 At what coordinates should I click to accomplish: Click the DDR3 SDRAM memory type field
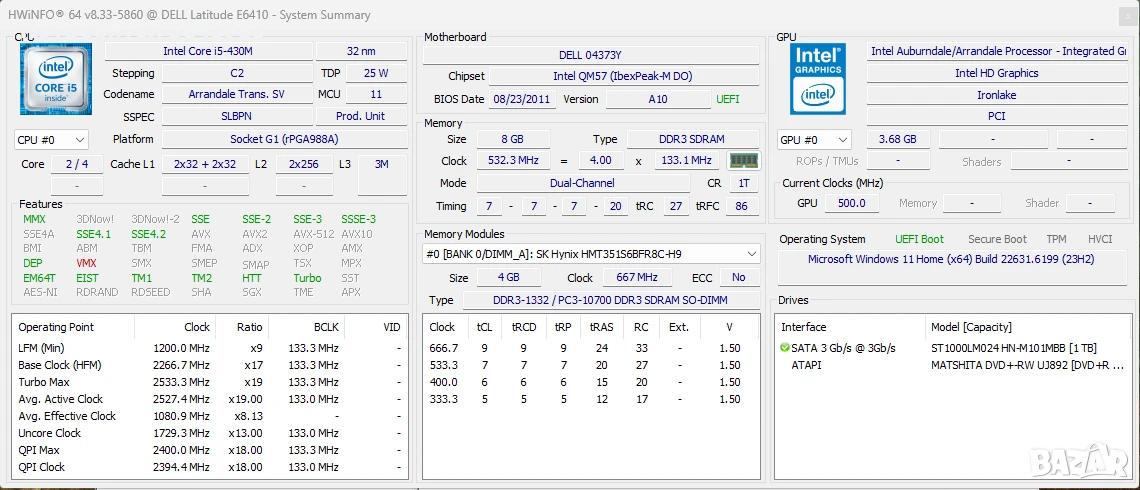point(693,140)
